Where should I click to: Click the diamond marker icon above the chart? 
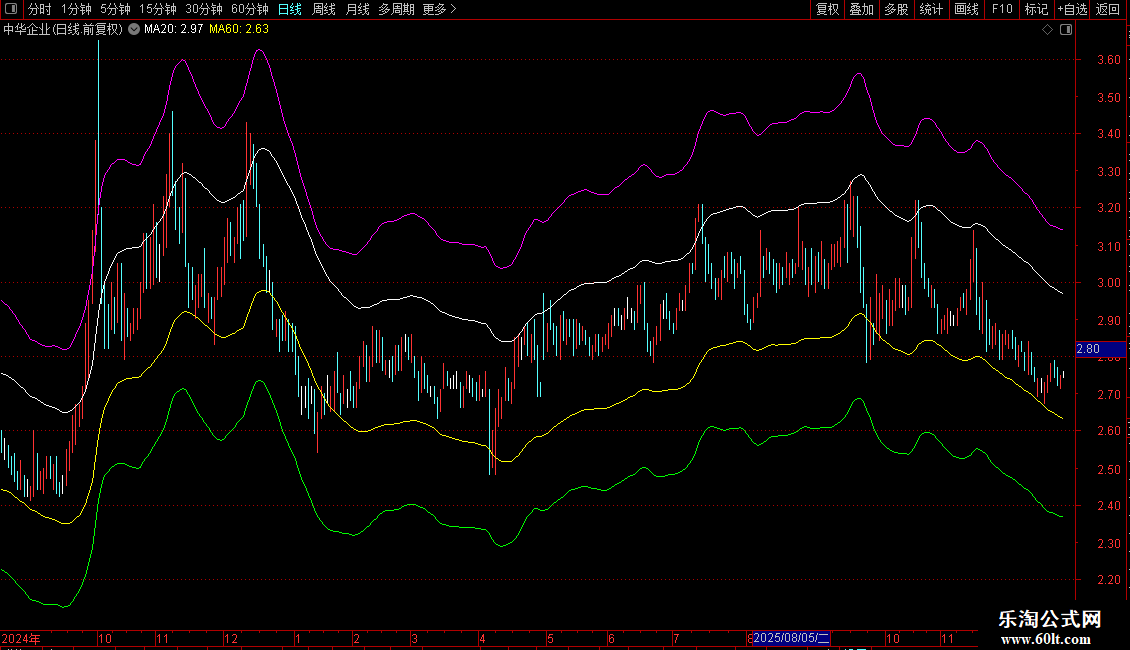point(1048,30)
